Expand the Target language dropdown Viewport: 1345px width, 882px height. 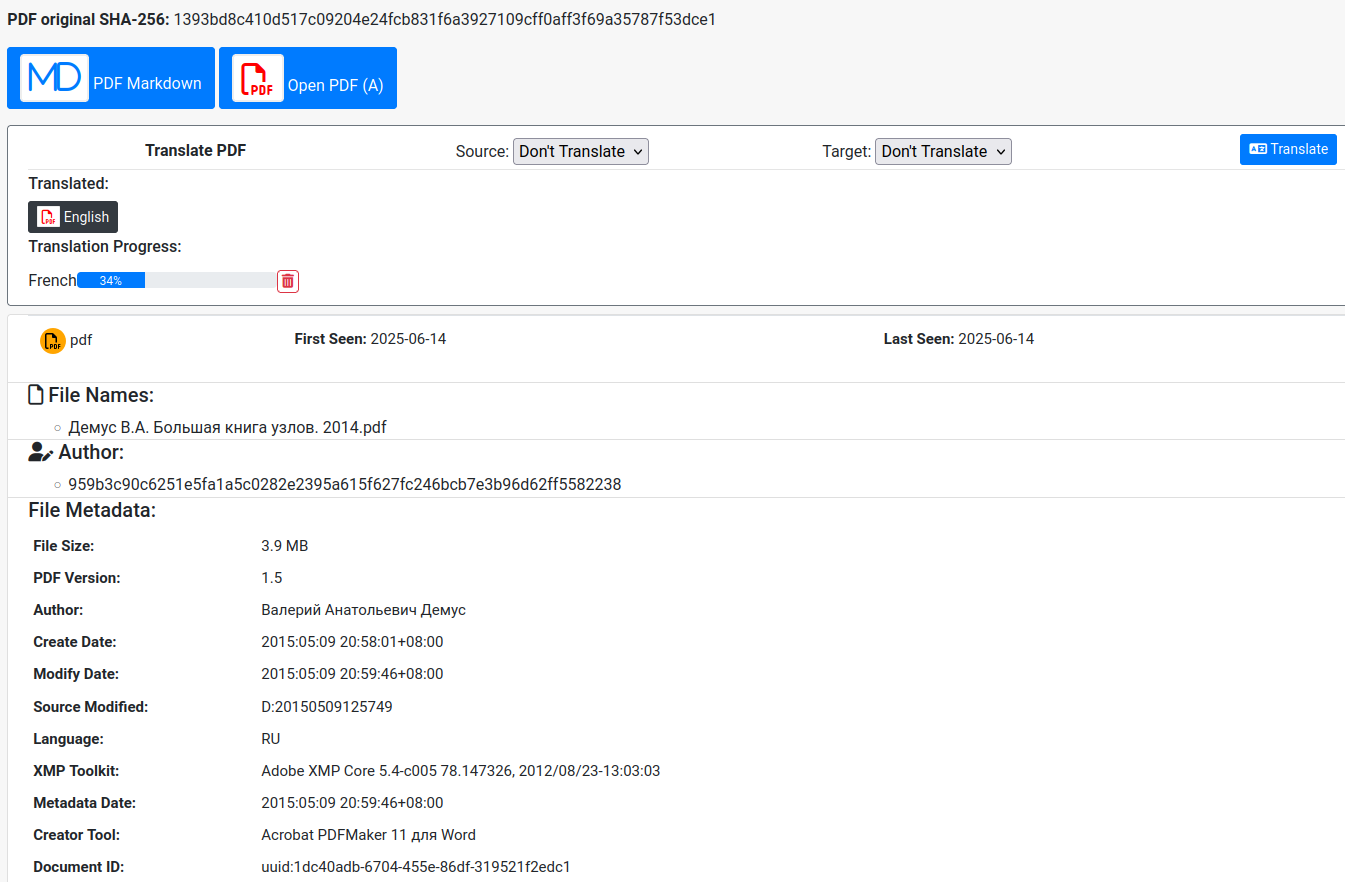[943, 151]
